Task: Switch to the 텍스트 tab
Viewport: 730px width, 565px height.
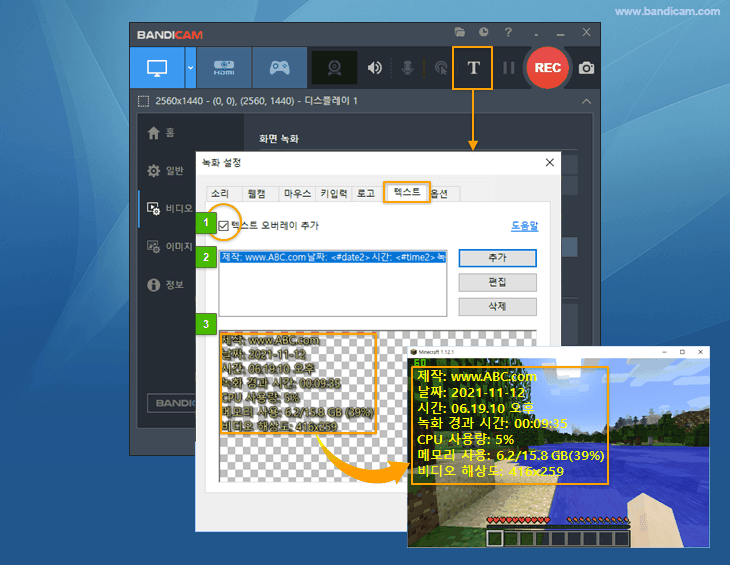Action: pyautogui.click(x=407, y=192)
